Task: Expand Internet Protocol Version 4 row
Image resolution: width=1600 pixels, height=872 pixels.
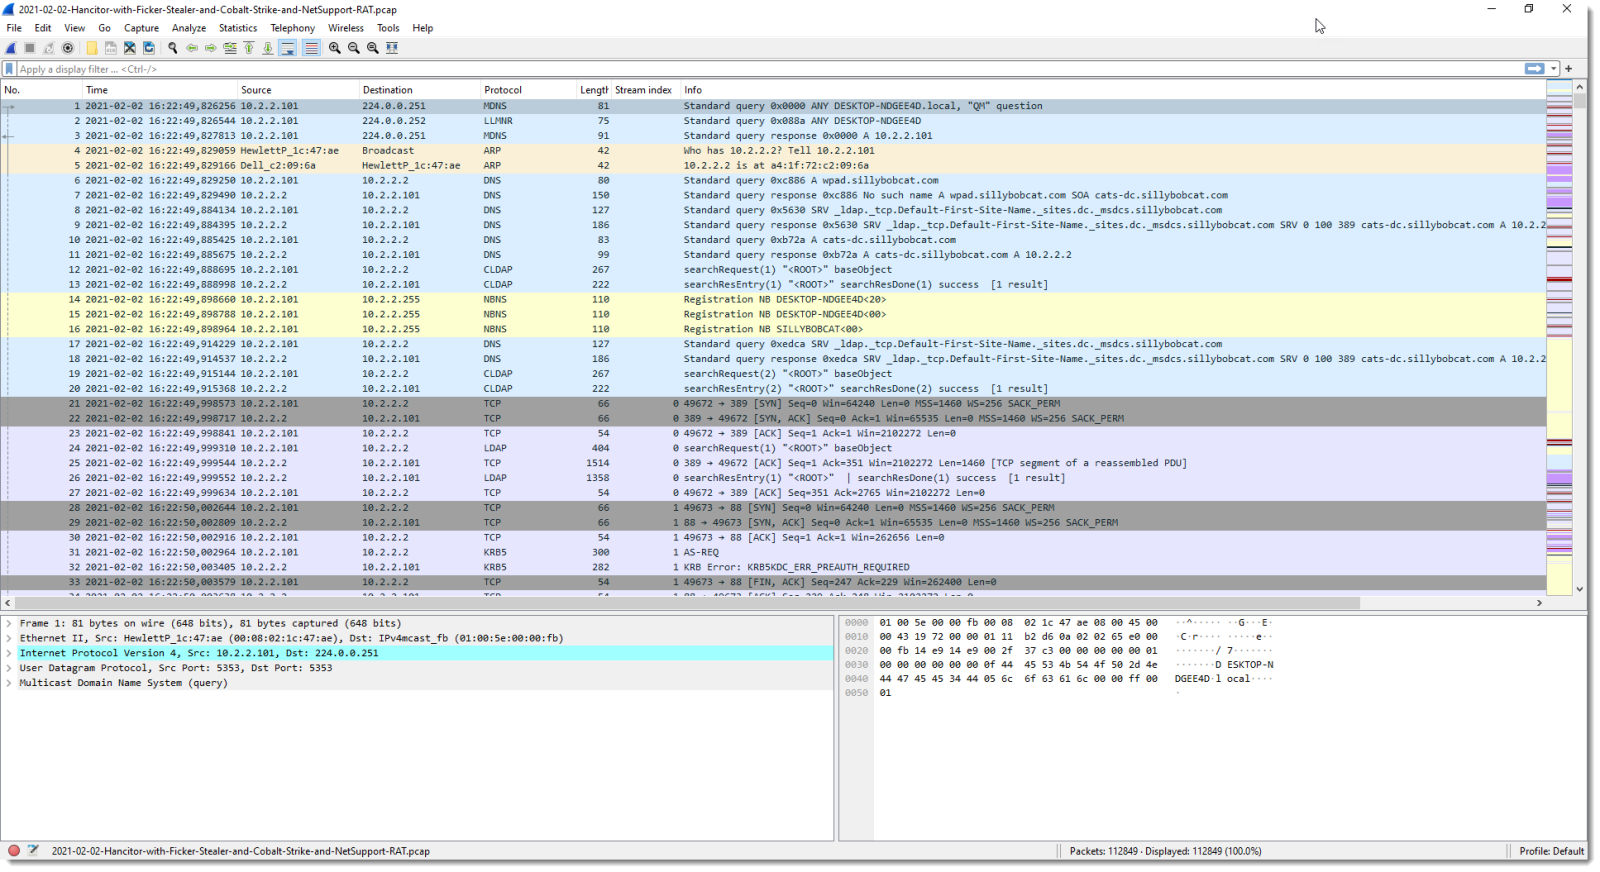Action: [9, 653]
